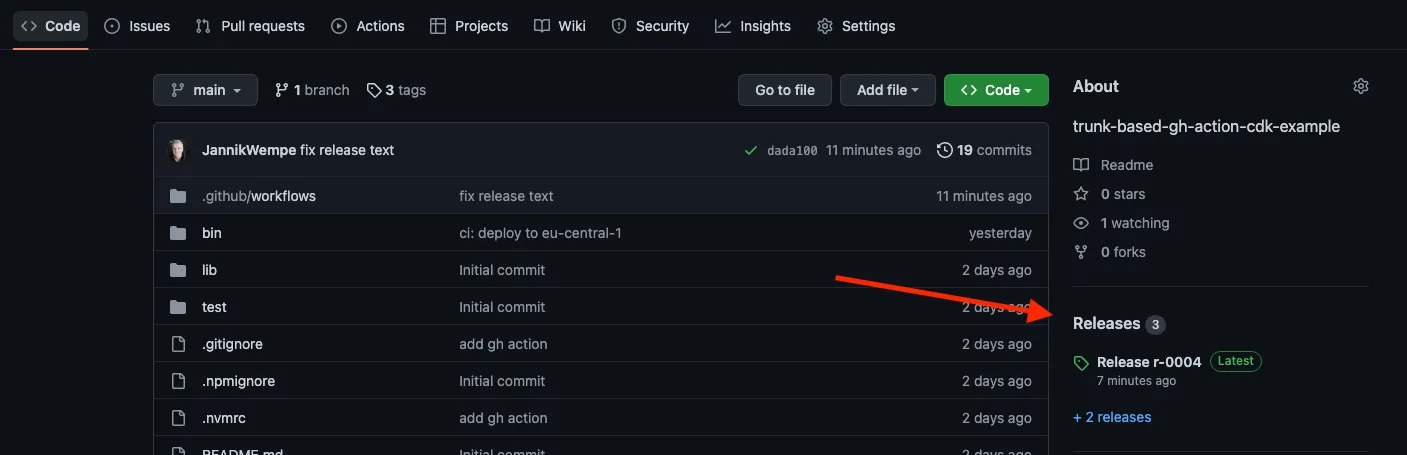Screen dimensions: 1407x455
Task: Open the Readme link in About
Action: [x=1126, y=165]
